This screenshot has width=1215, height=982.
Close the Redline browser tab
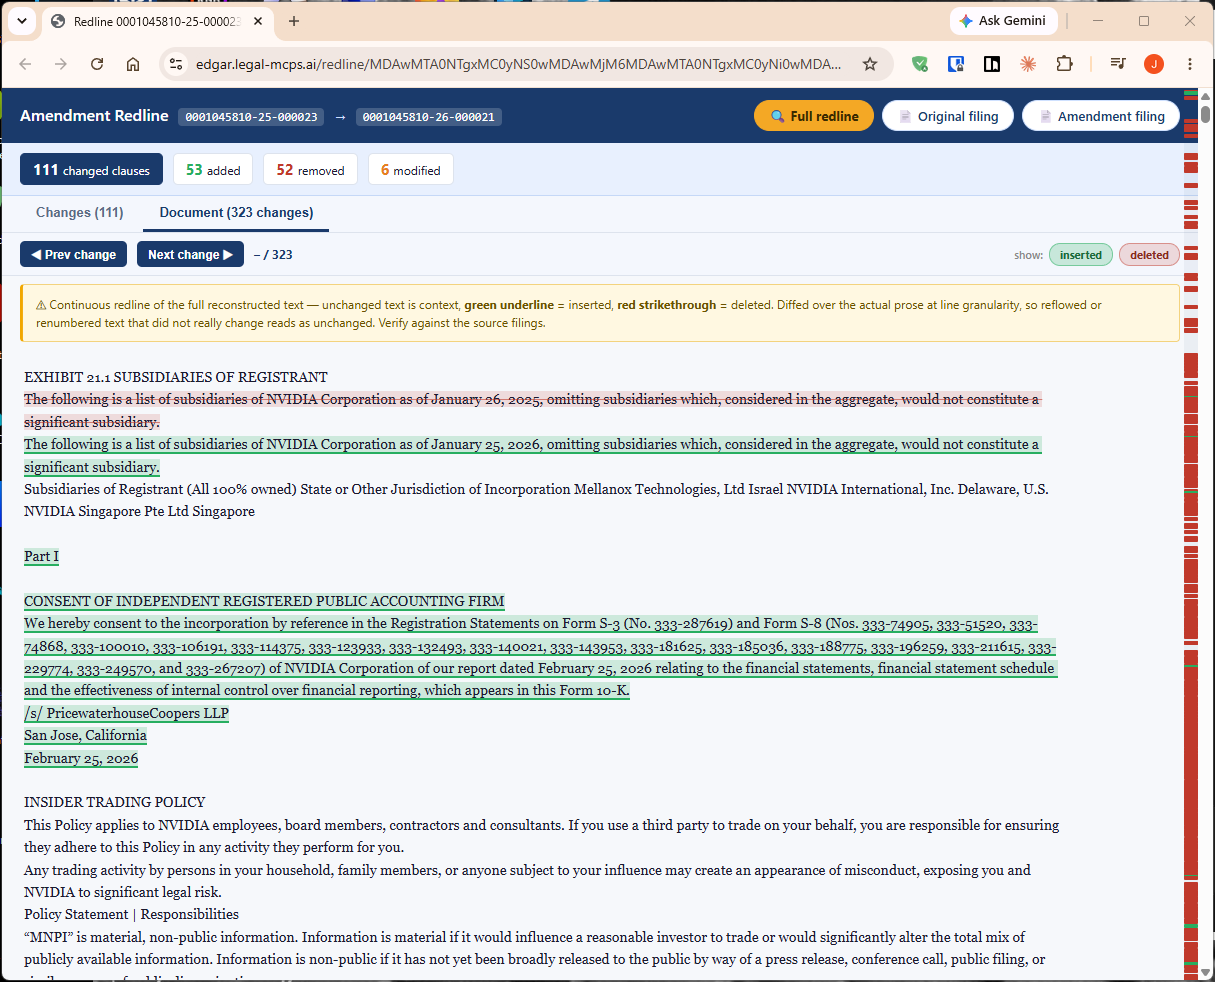coord(259,21)
